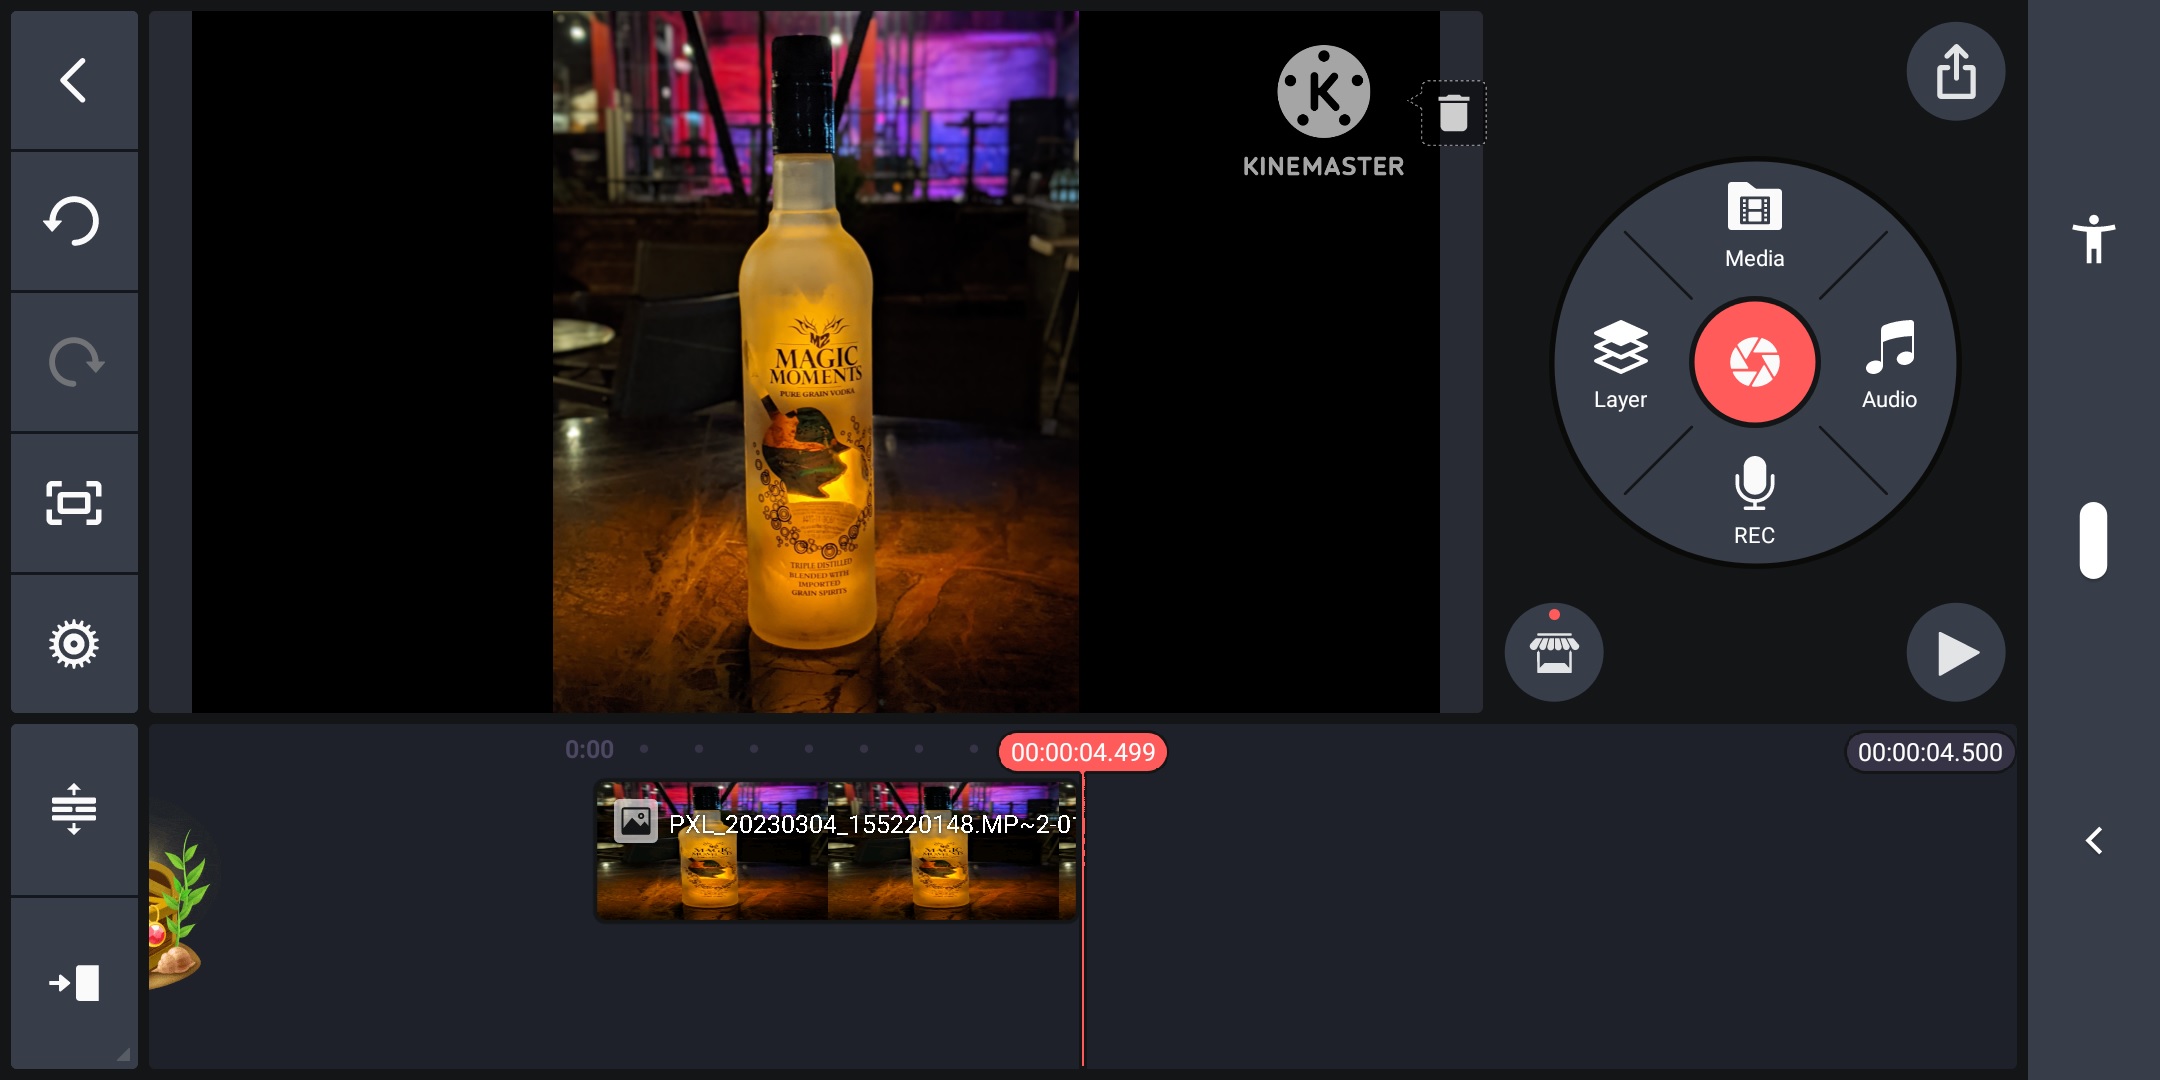Tap the image type icon on clip
Screen dimensions: 2160x1080
(x=635, y=822)
